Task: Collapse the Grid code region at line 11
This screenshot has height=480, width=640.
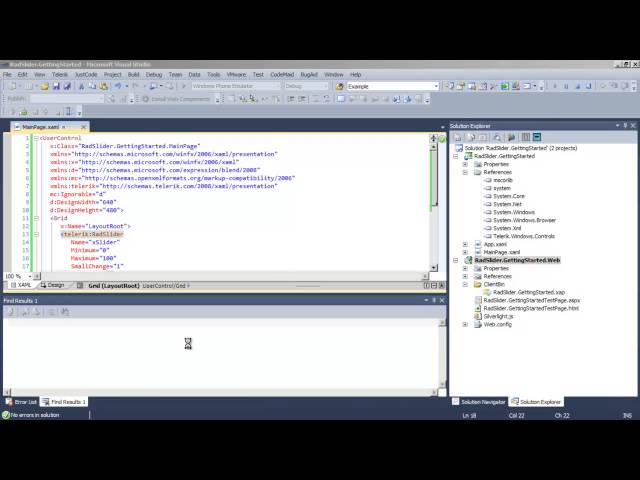Action: click(36, 218)
